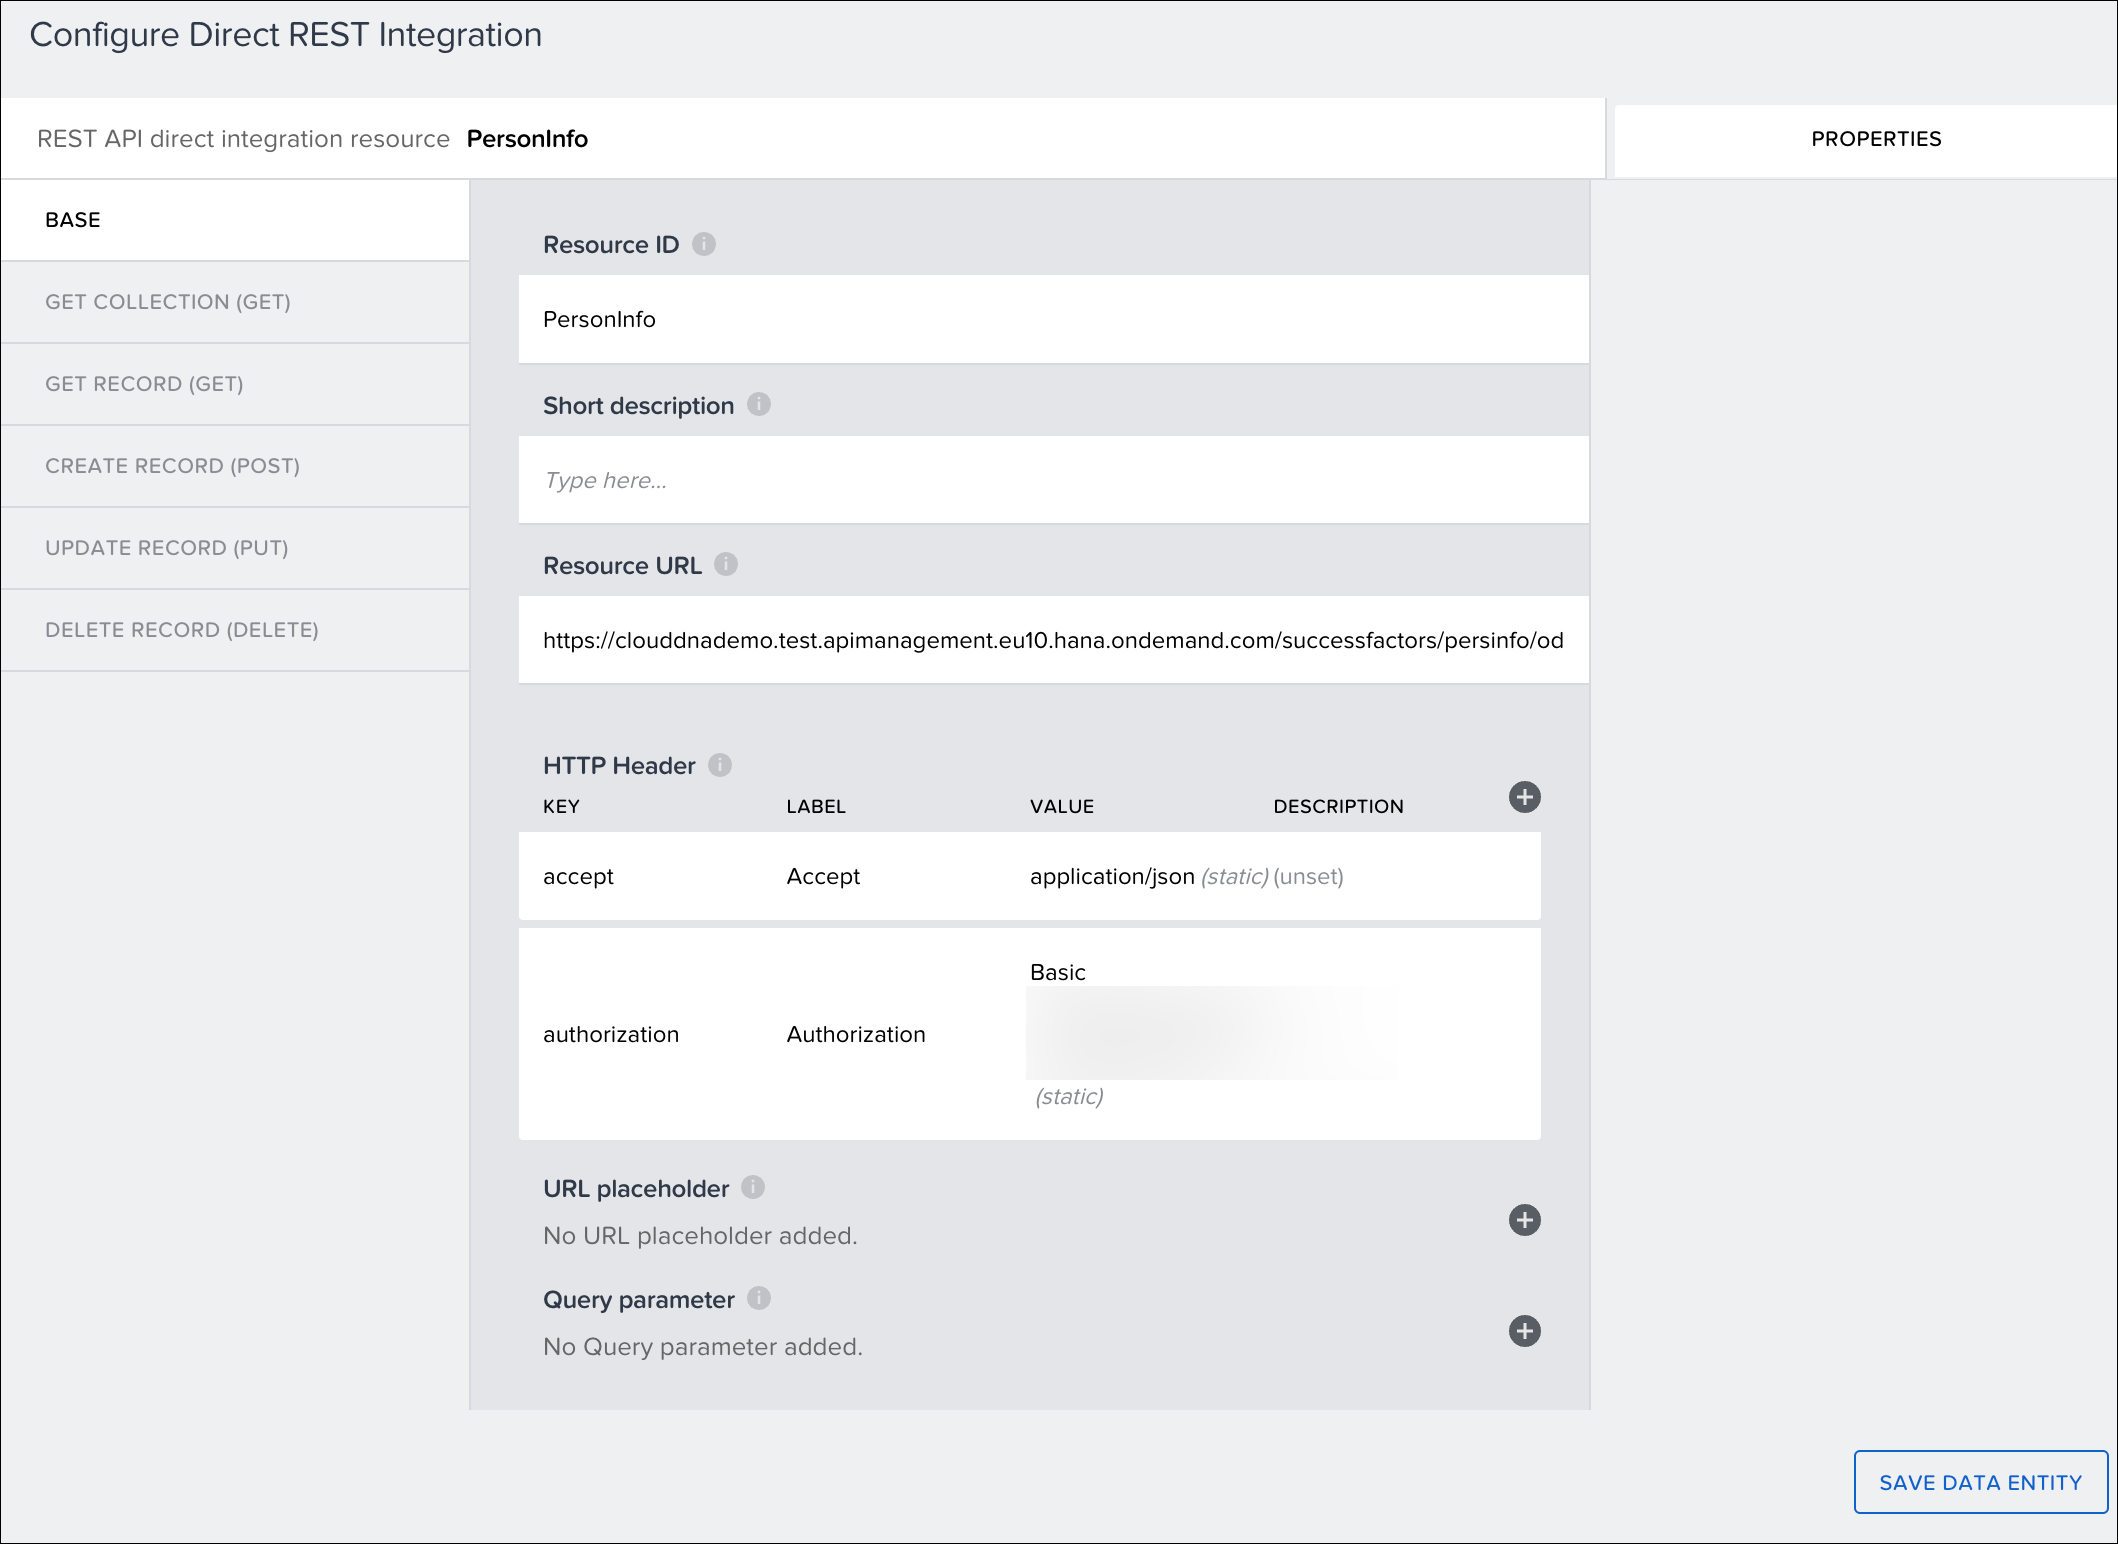This screenshot has width=2118, height=1544.
Task: Click the Authorization label cell
Action: pos(856,1034)
